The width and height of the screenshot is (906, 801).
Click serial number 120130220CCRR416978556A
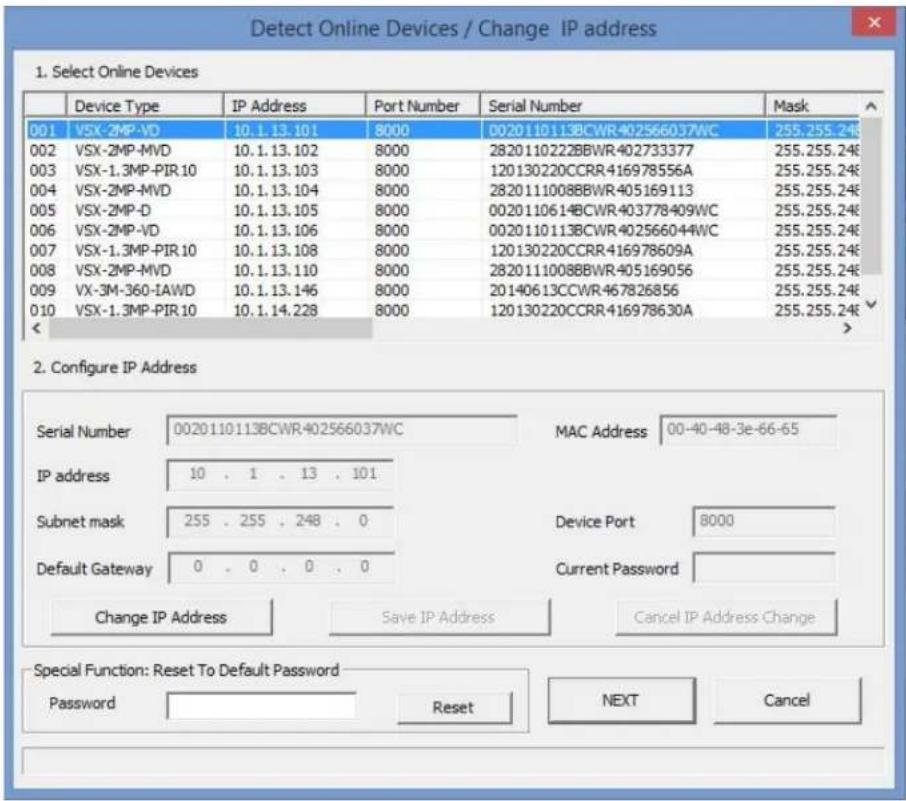click(x=591, y=170)
